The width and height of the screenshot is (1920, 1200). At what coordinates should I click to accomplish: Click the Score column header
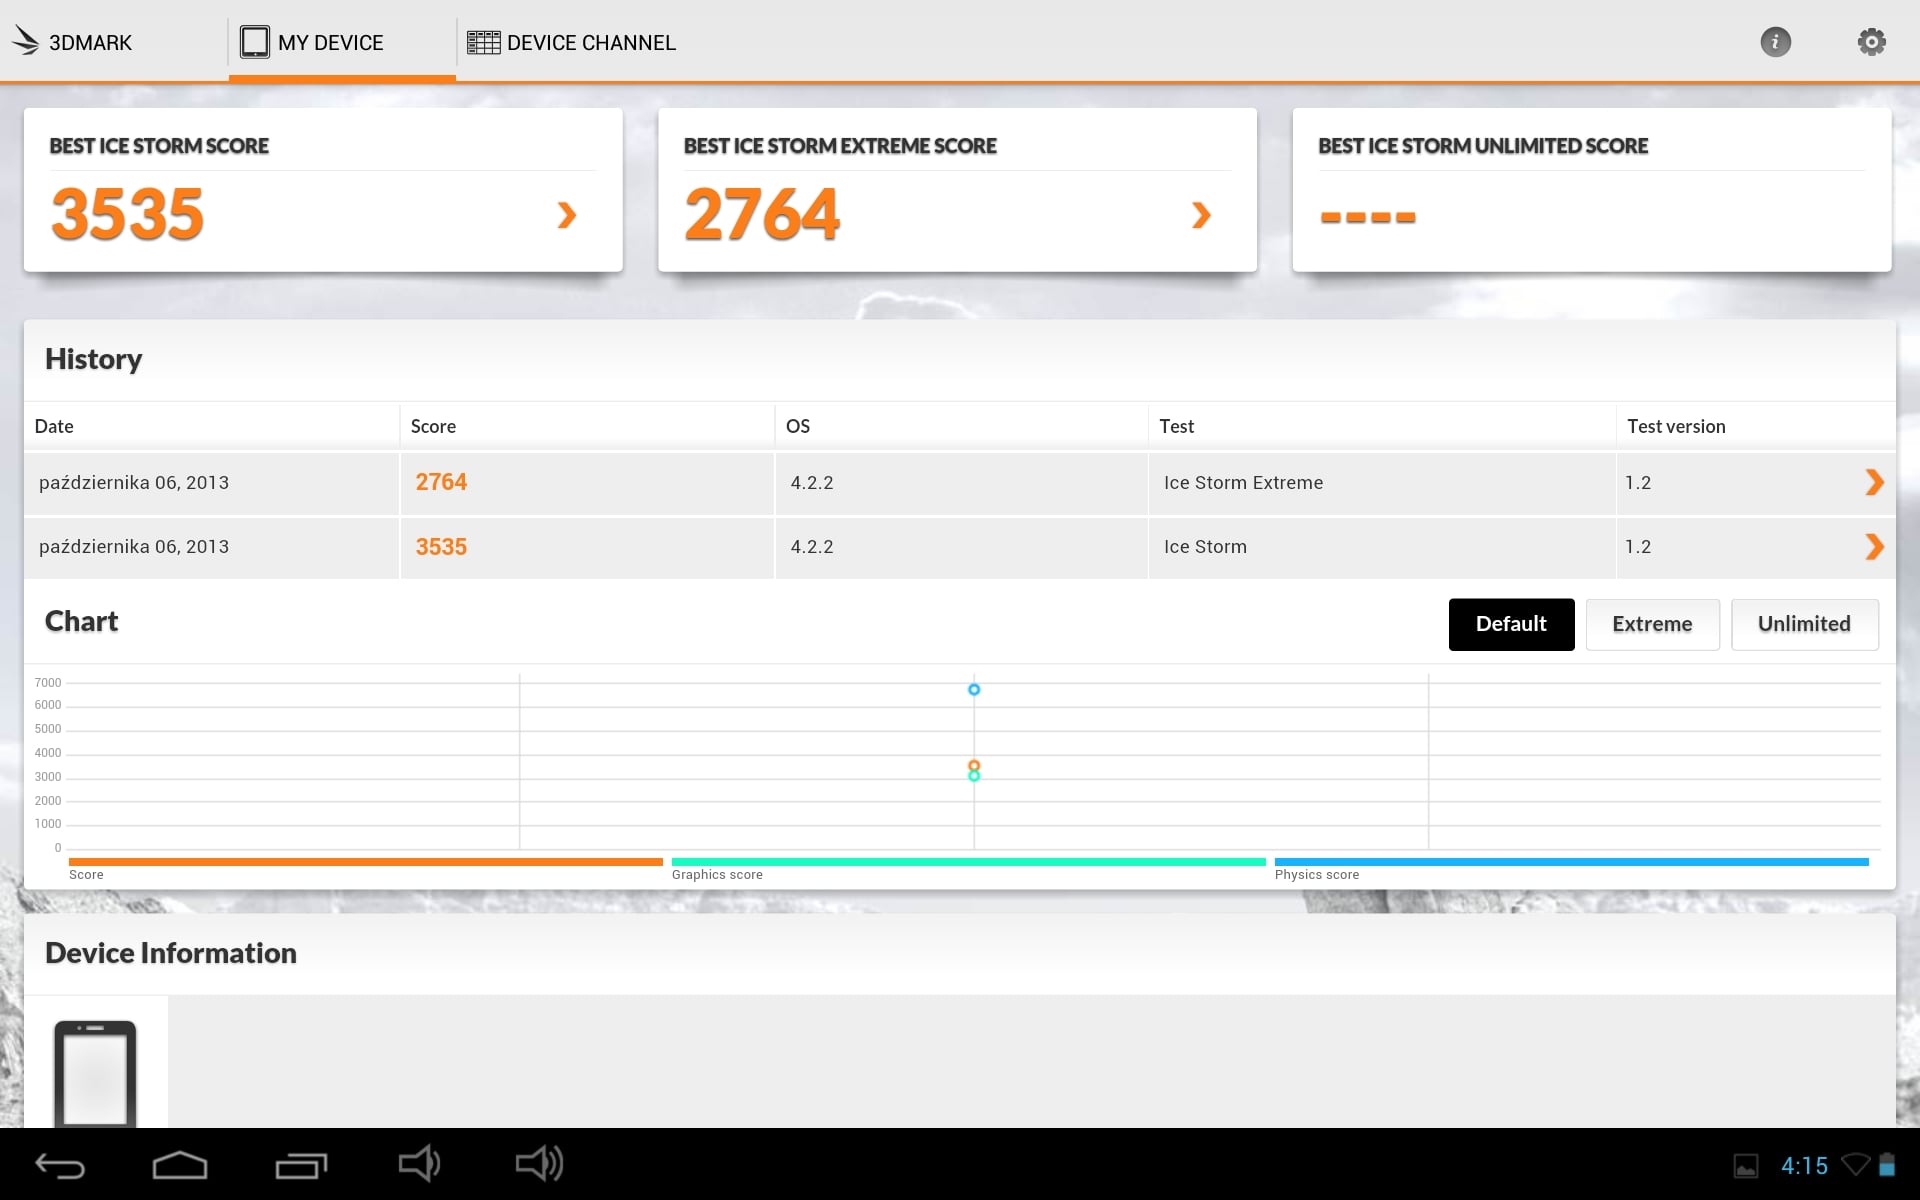[x=433, y=426]
